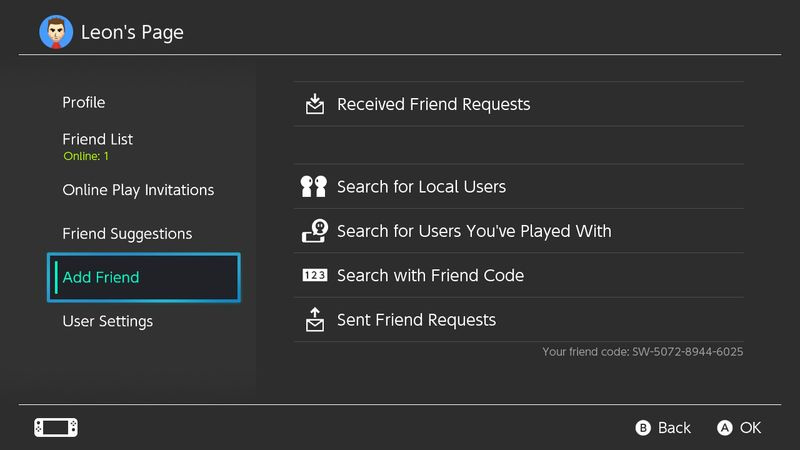Screen dimensions: 800x450
Task: Click the Search for Local Users icon
Action: (x=314, y=187)
